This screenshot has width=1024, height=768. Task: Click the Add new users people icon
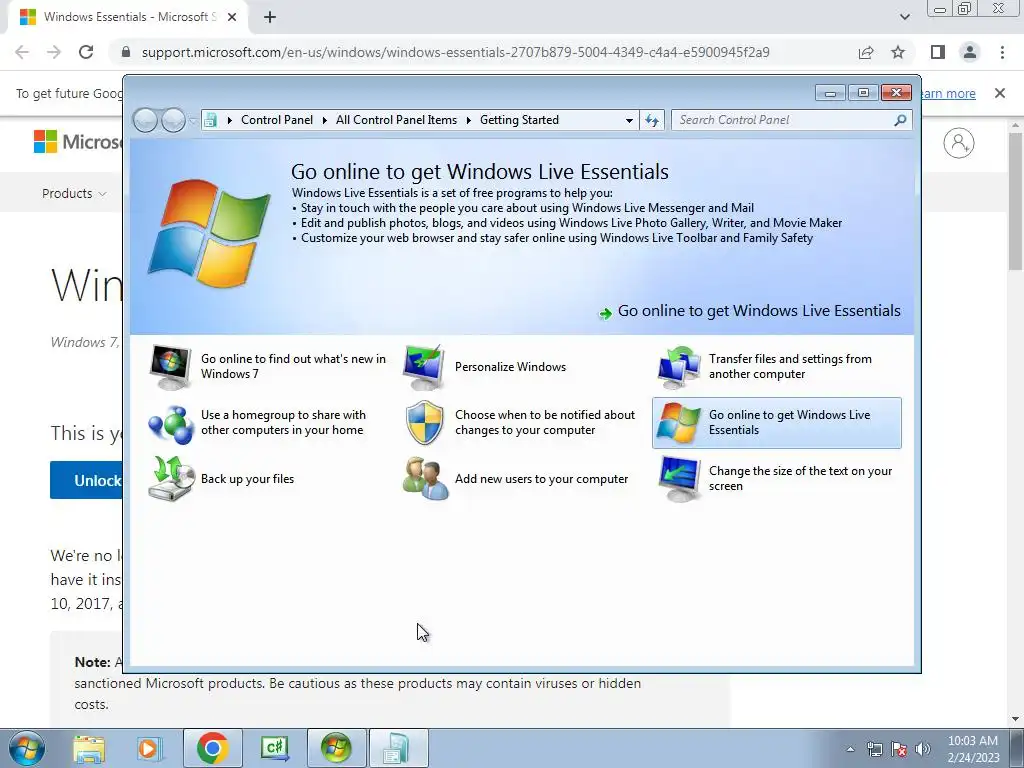point(425,479)
